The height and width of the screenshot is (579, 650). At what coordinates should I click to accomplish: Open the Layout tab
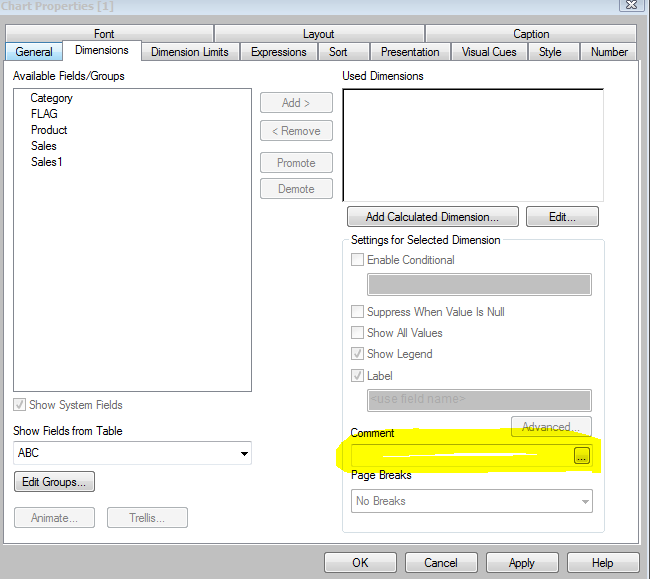(x=318, y=34)
